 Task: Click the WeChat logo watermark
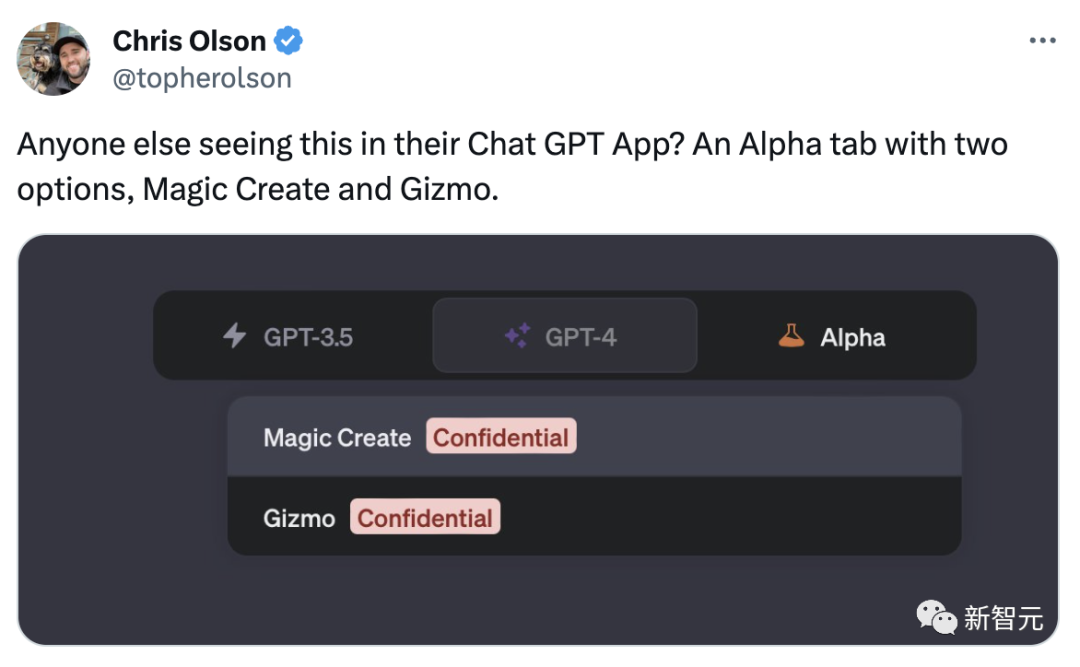(x=936, y=617)
